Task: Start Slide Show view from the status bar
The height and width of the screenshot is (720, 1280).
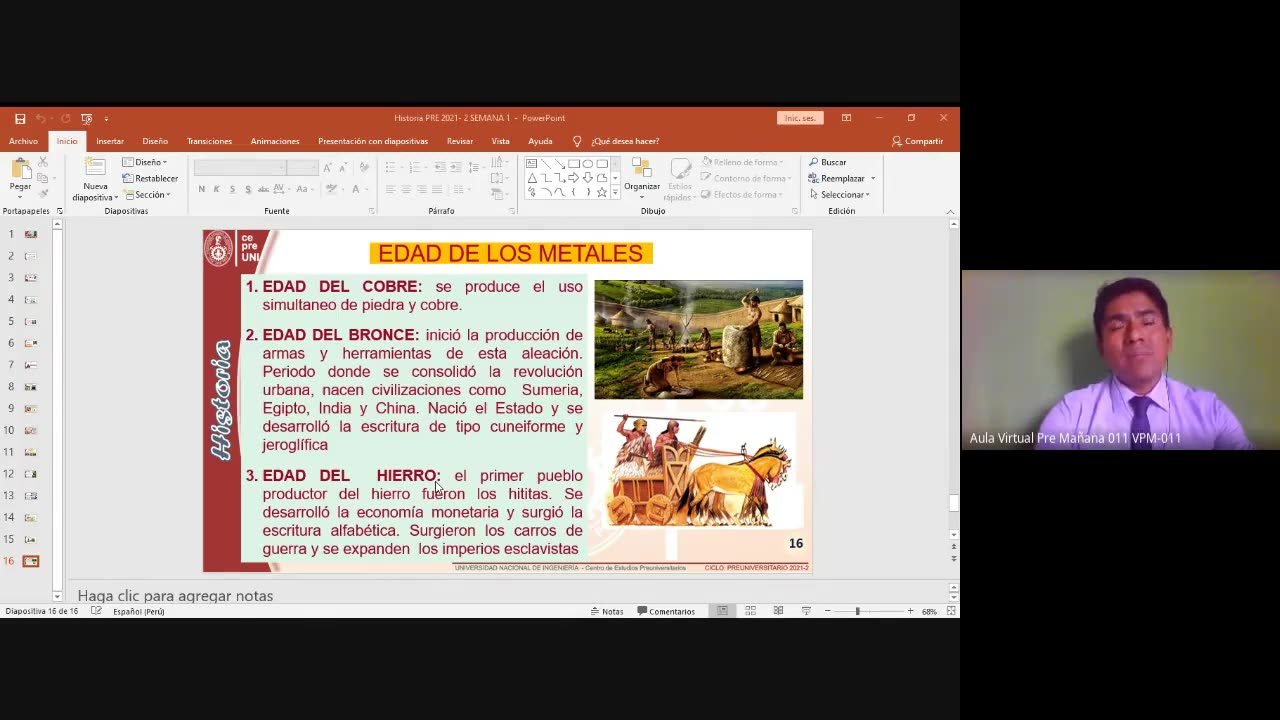Action: (806, 611)
